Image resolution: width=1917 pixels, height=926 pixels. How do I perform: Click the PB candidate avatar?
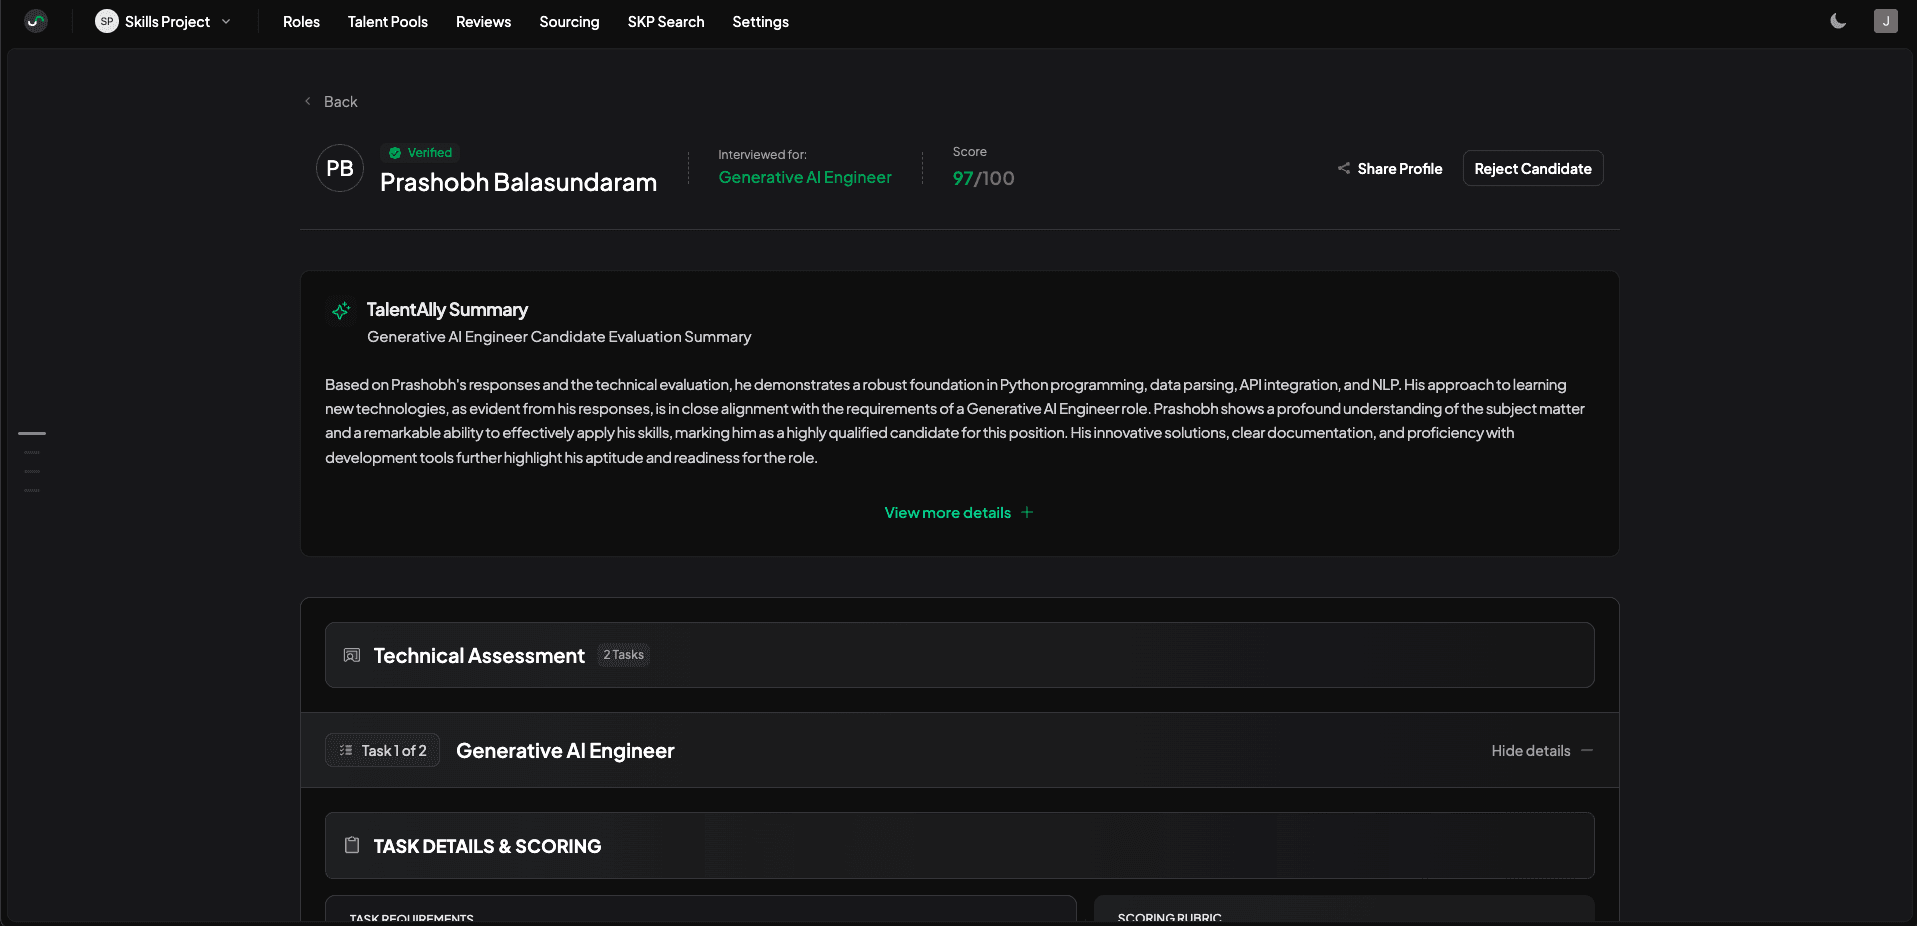tap(340, 168)
